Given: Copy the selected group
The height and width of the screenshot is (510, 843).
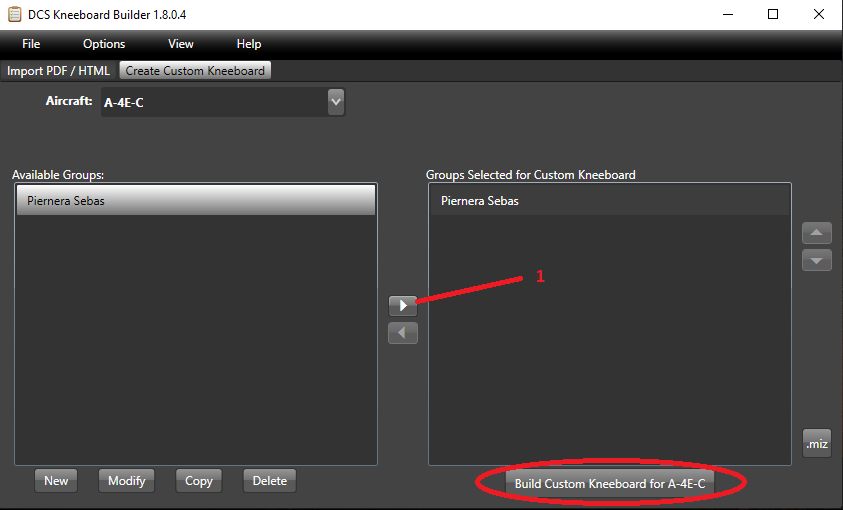Looking at the screenshot, I should pyautogui.click(x=198, y=481).
